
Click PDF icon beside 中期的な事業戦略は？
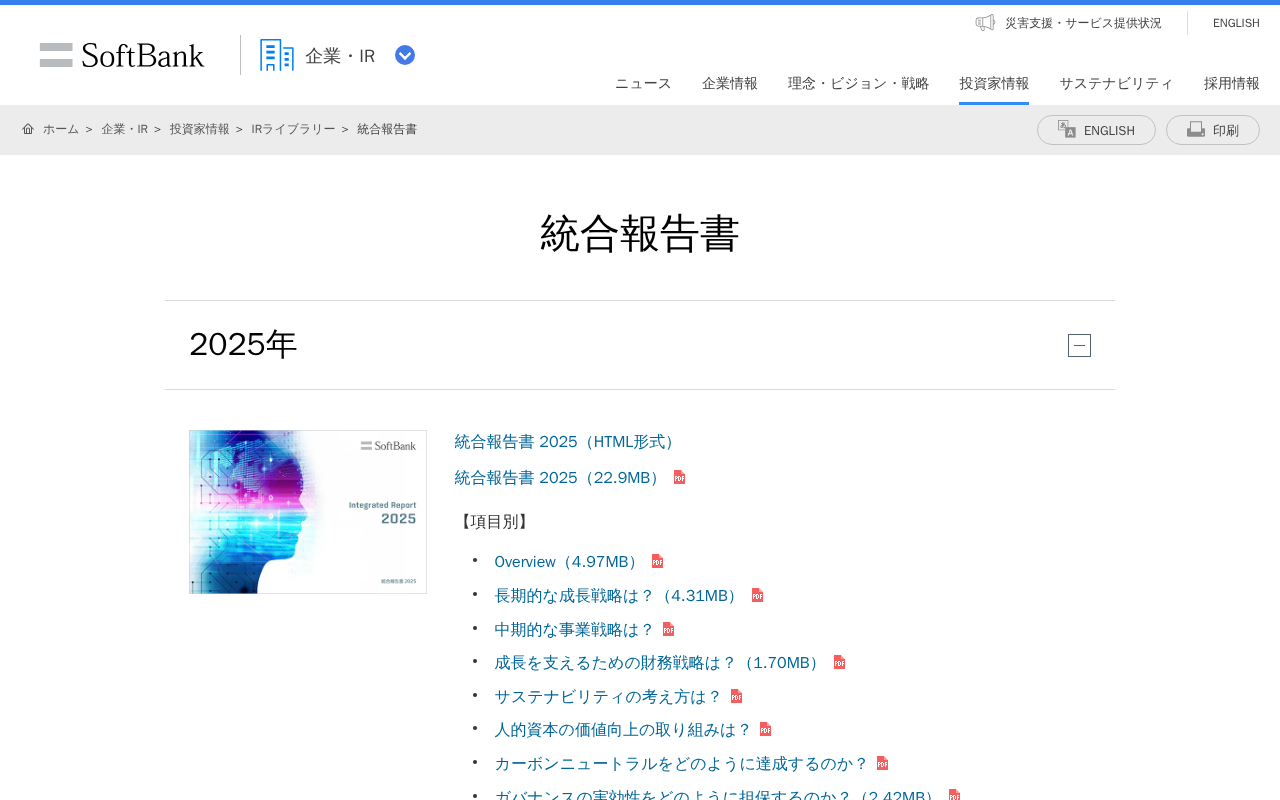[x=668, y=629]
